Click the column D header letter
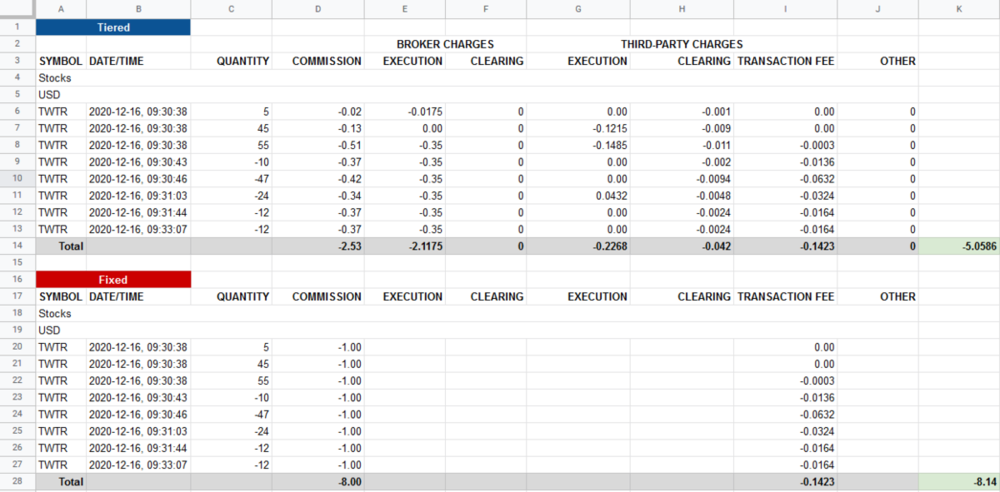Image resolution: width=1000 pixels, height=492 pixels. point(318,9)
